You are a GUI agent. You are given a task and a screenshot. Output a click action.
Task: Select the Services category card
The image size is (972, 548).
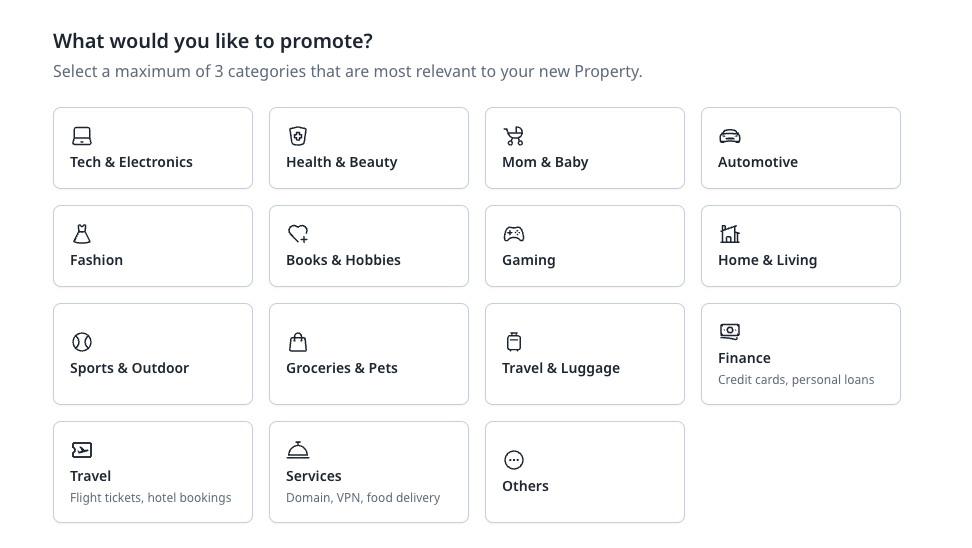point(369,472)
